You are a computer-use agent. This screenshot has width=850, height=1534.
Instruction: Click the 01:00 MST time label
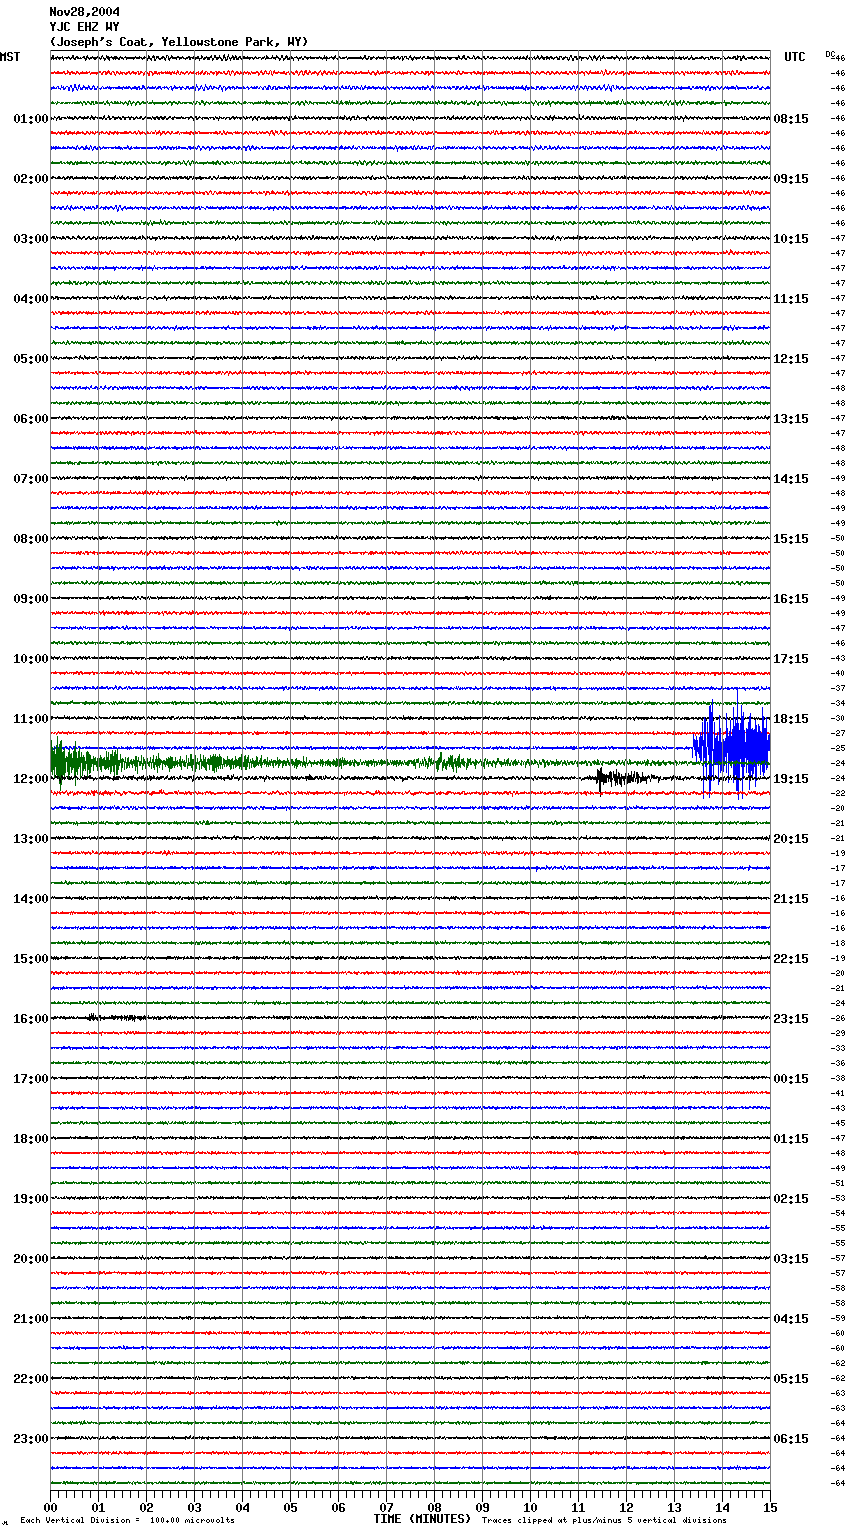(x=31, y=119)
